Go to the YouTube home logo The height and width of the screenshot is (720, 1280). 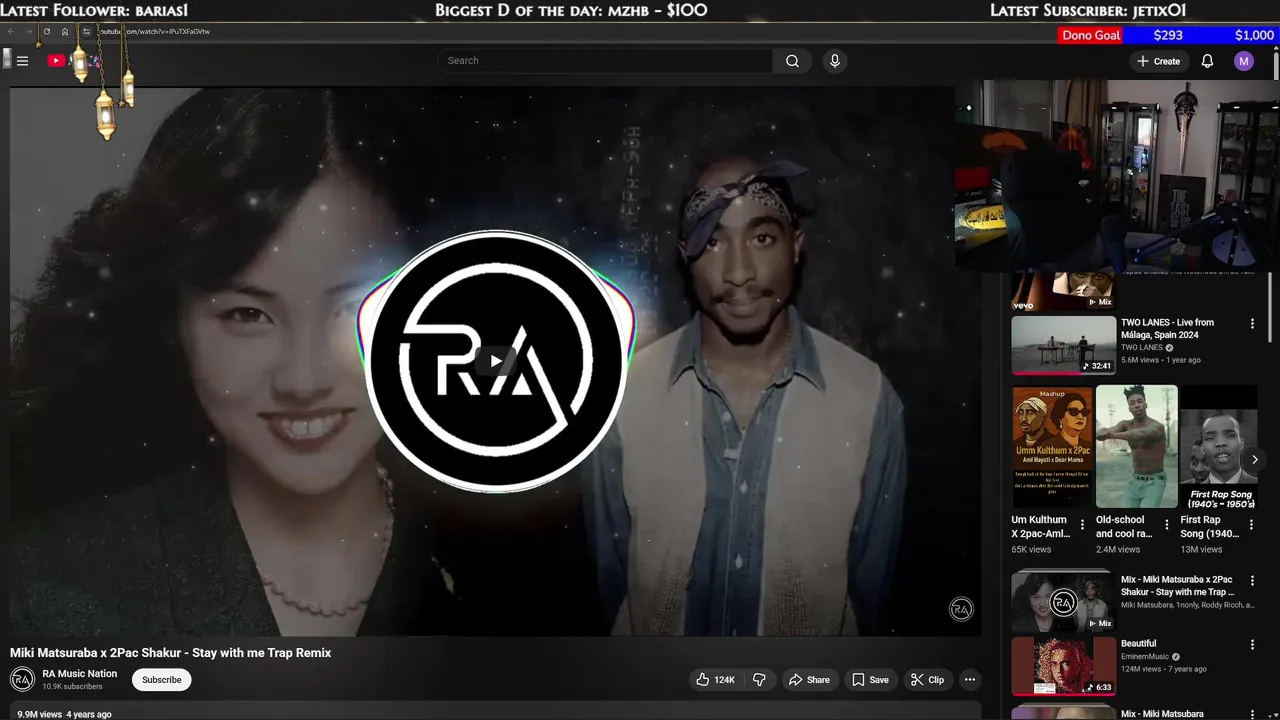73,61
